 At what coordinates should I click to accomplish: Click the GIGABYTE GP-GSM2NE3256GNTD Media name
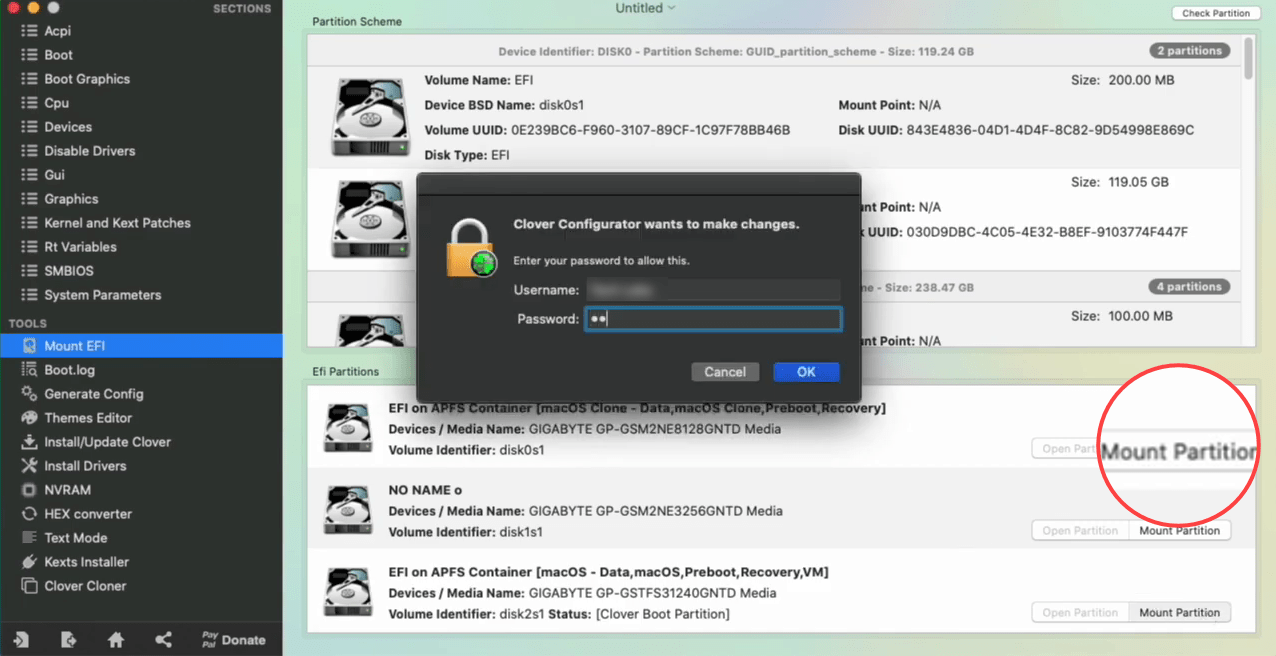pos(656,511)
